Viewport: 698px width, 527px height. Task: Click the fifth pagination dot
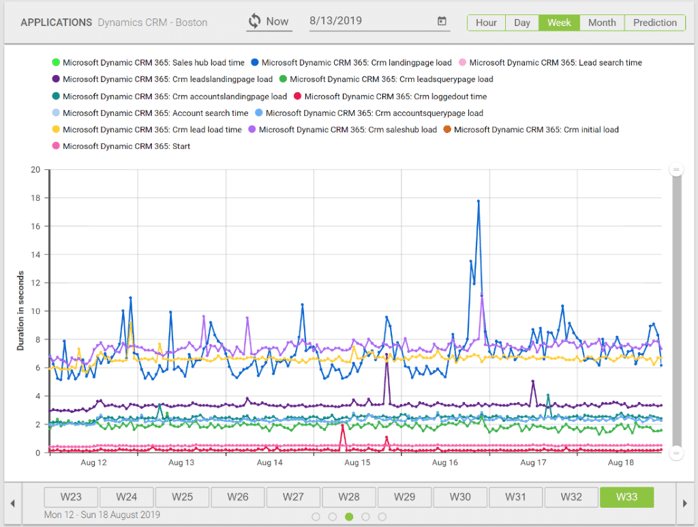(382, 517)
